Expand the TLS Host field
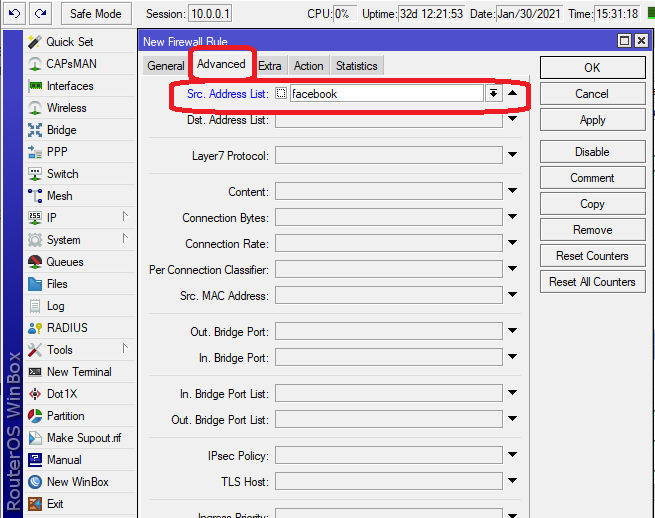655x518 pixels. [513, 481]
